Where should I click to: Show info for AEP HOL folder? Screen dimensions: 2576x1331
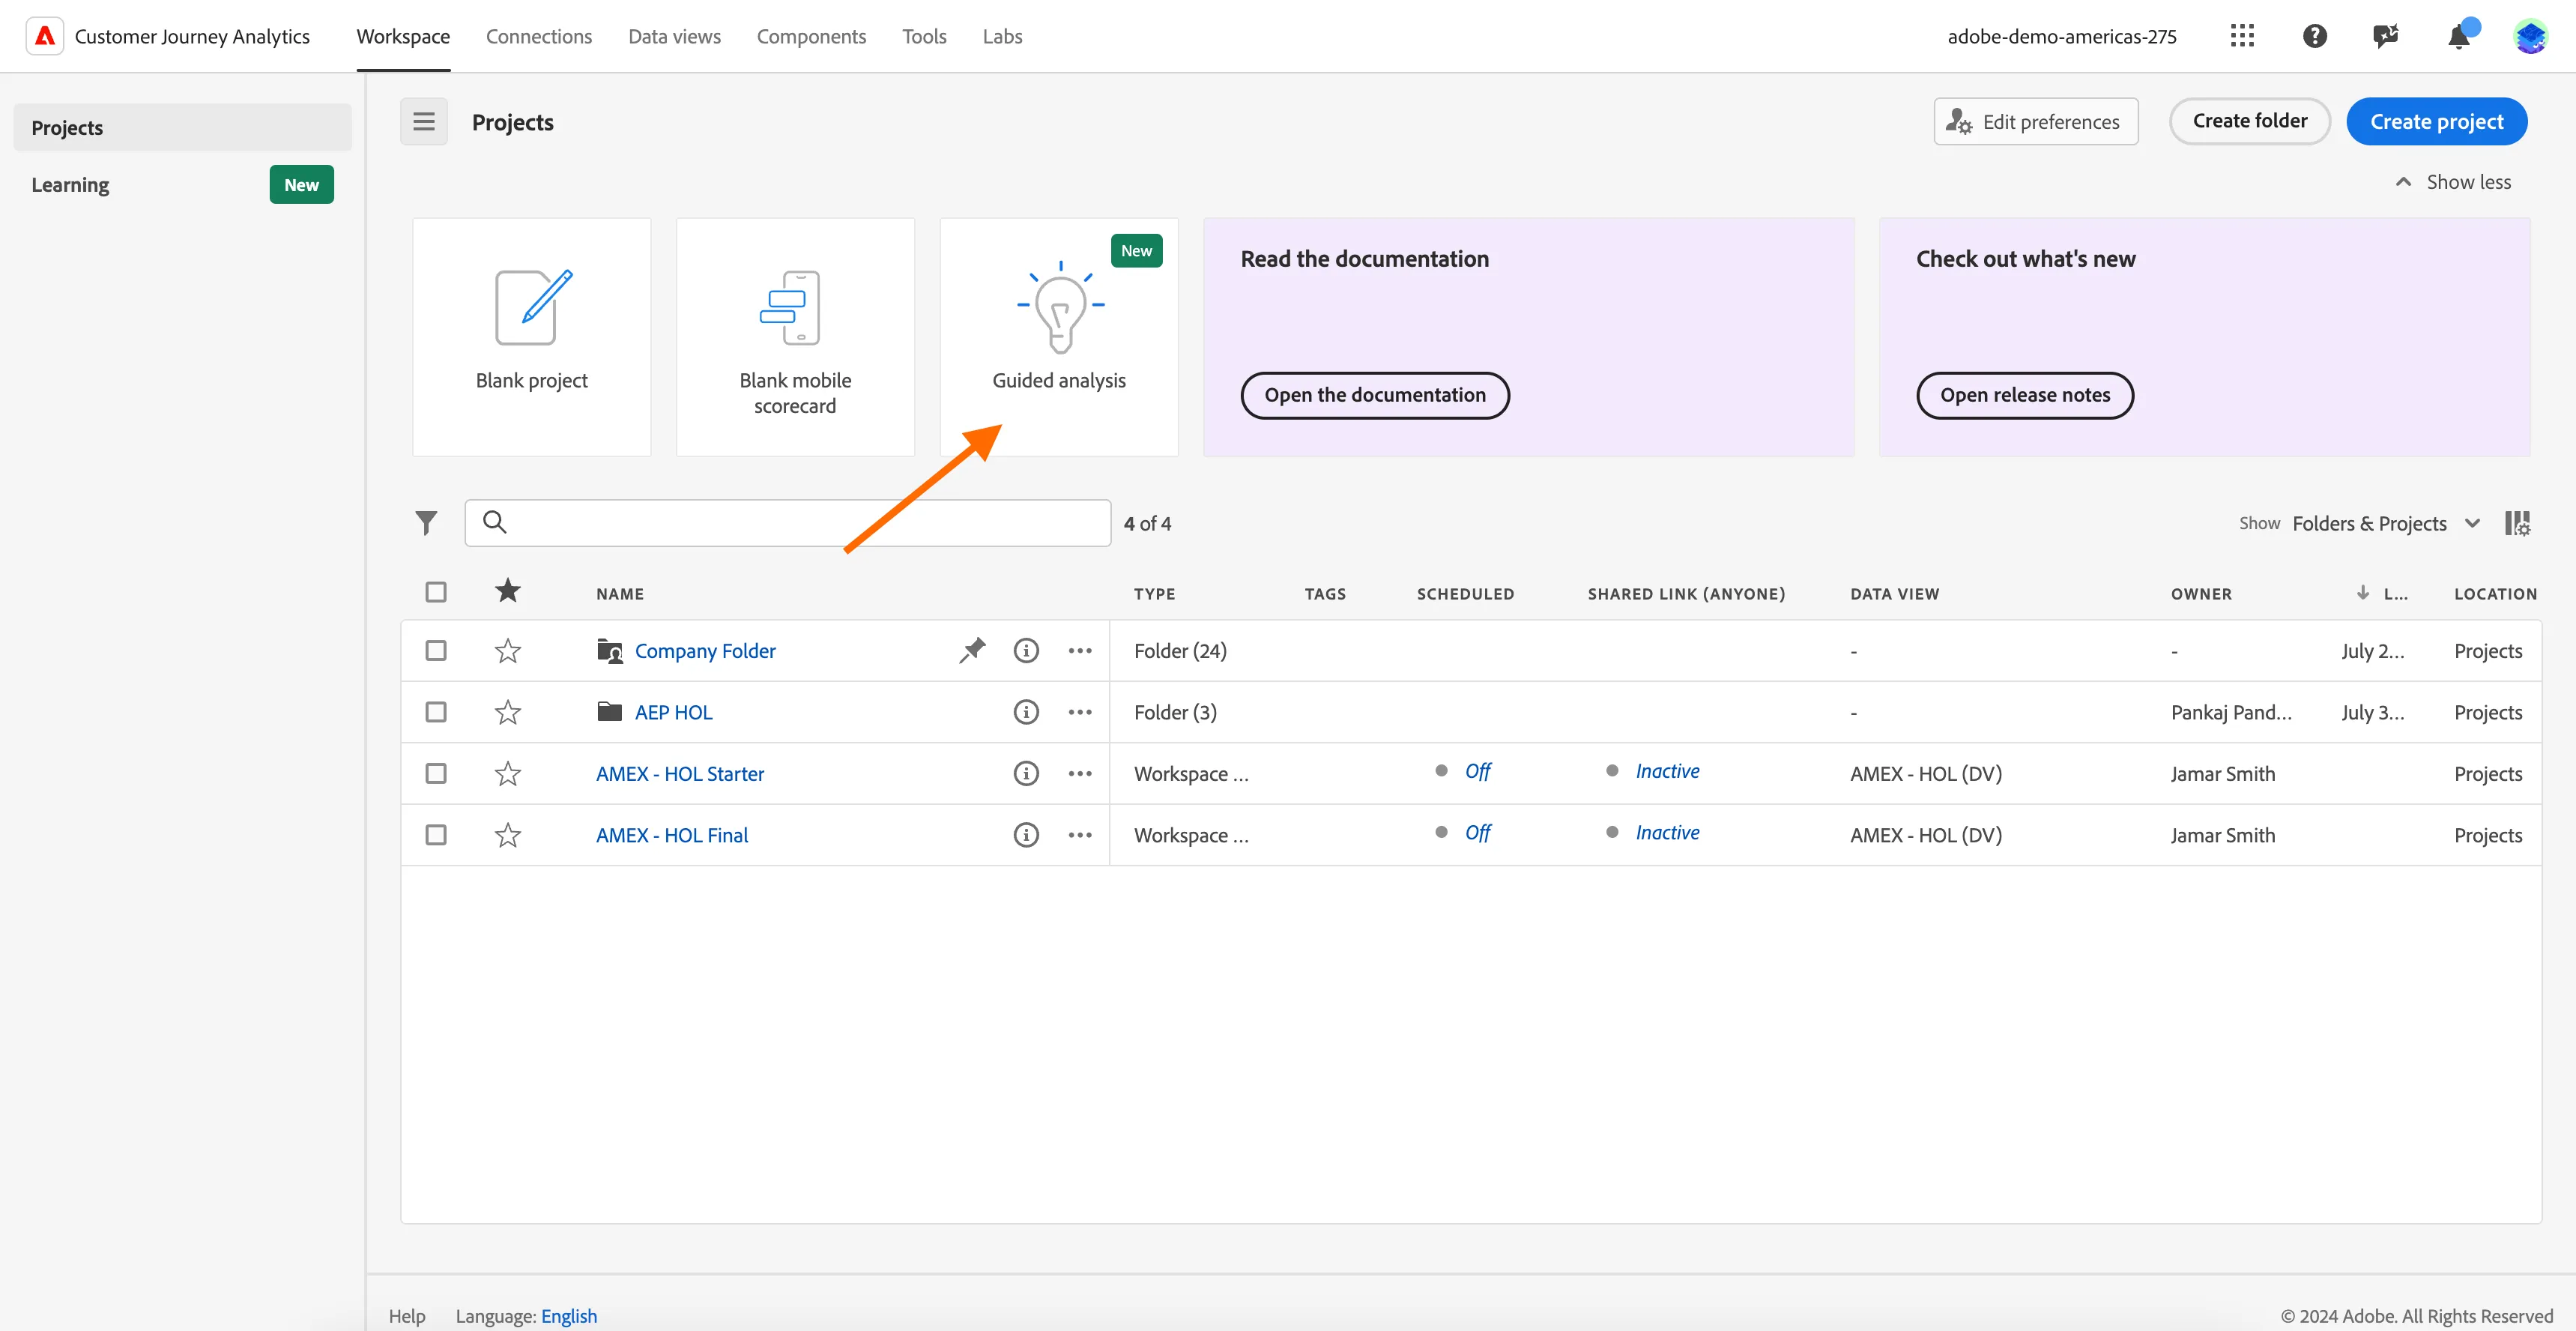(1026, 712)
